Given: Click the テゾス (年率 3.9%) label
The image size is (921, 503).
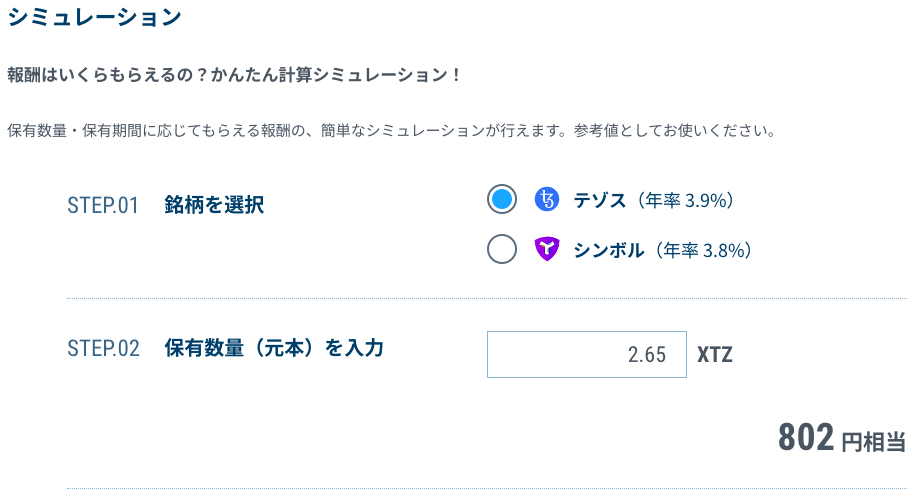Looking at the screenshot, I should 653,200.
